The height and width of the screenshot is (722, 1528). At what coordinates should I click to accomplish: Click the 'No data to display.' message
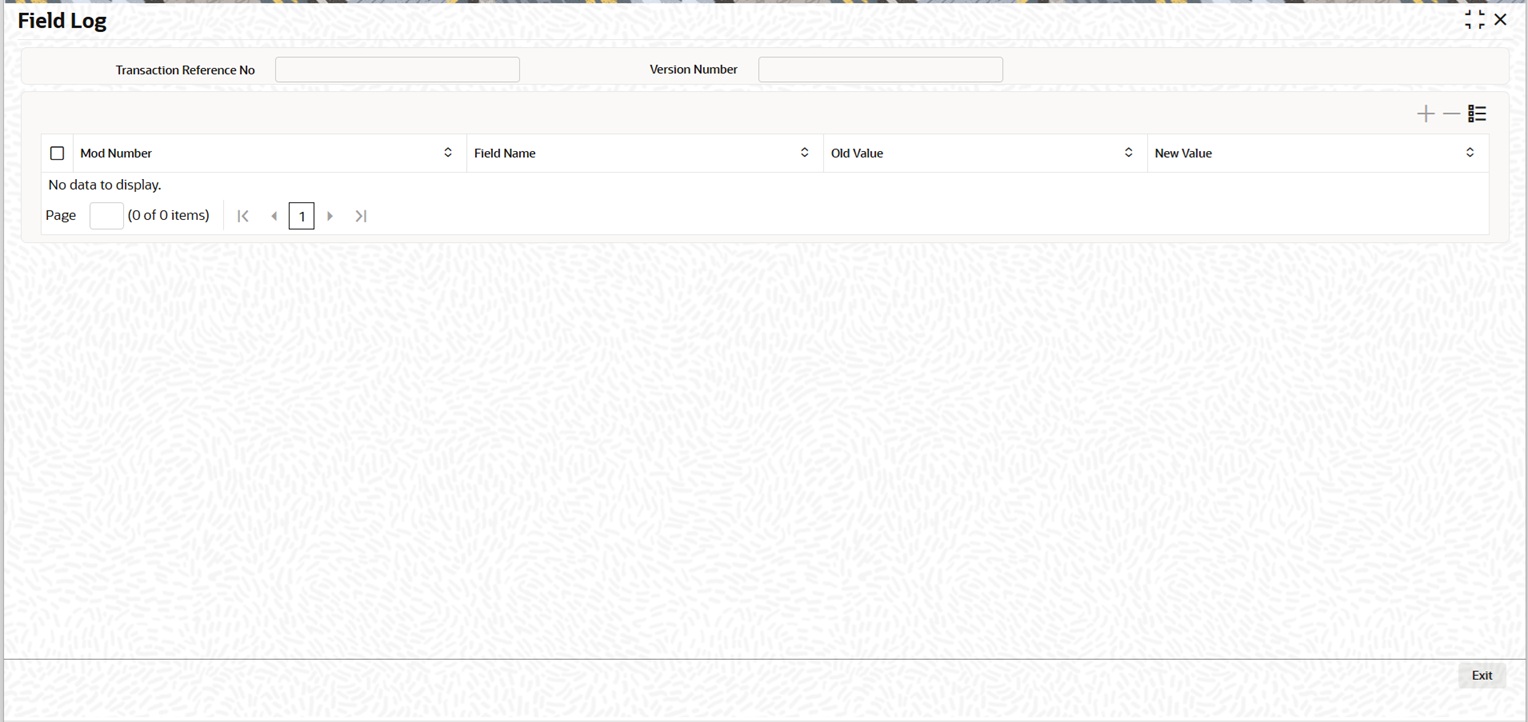pyautogui.click(x=105, y=185)
